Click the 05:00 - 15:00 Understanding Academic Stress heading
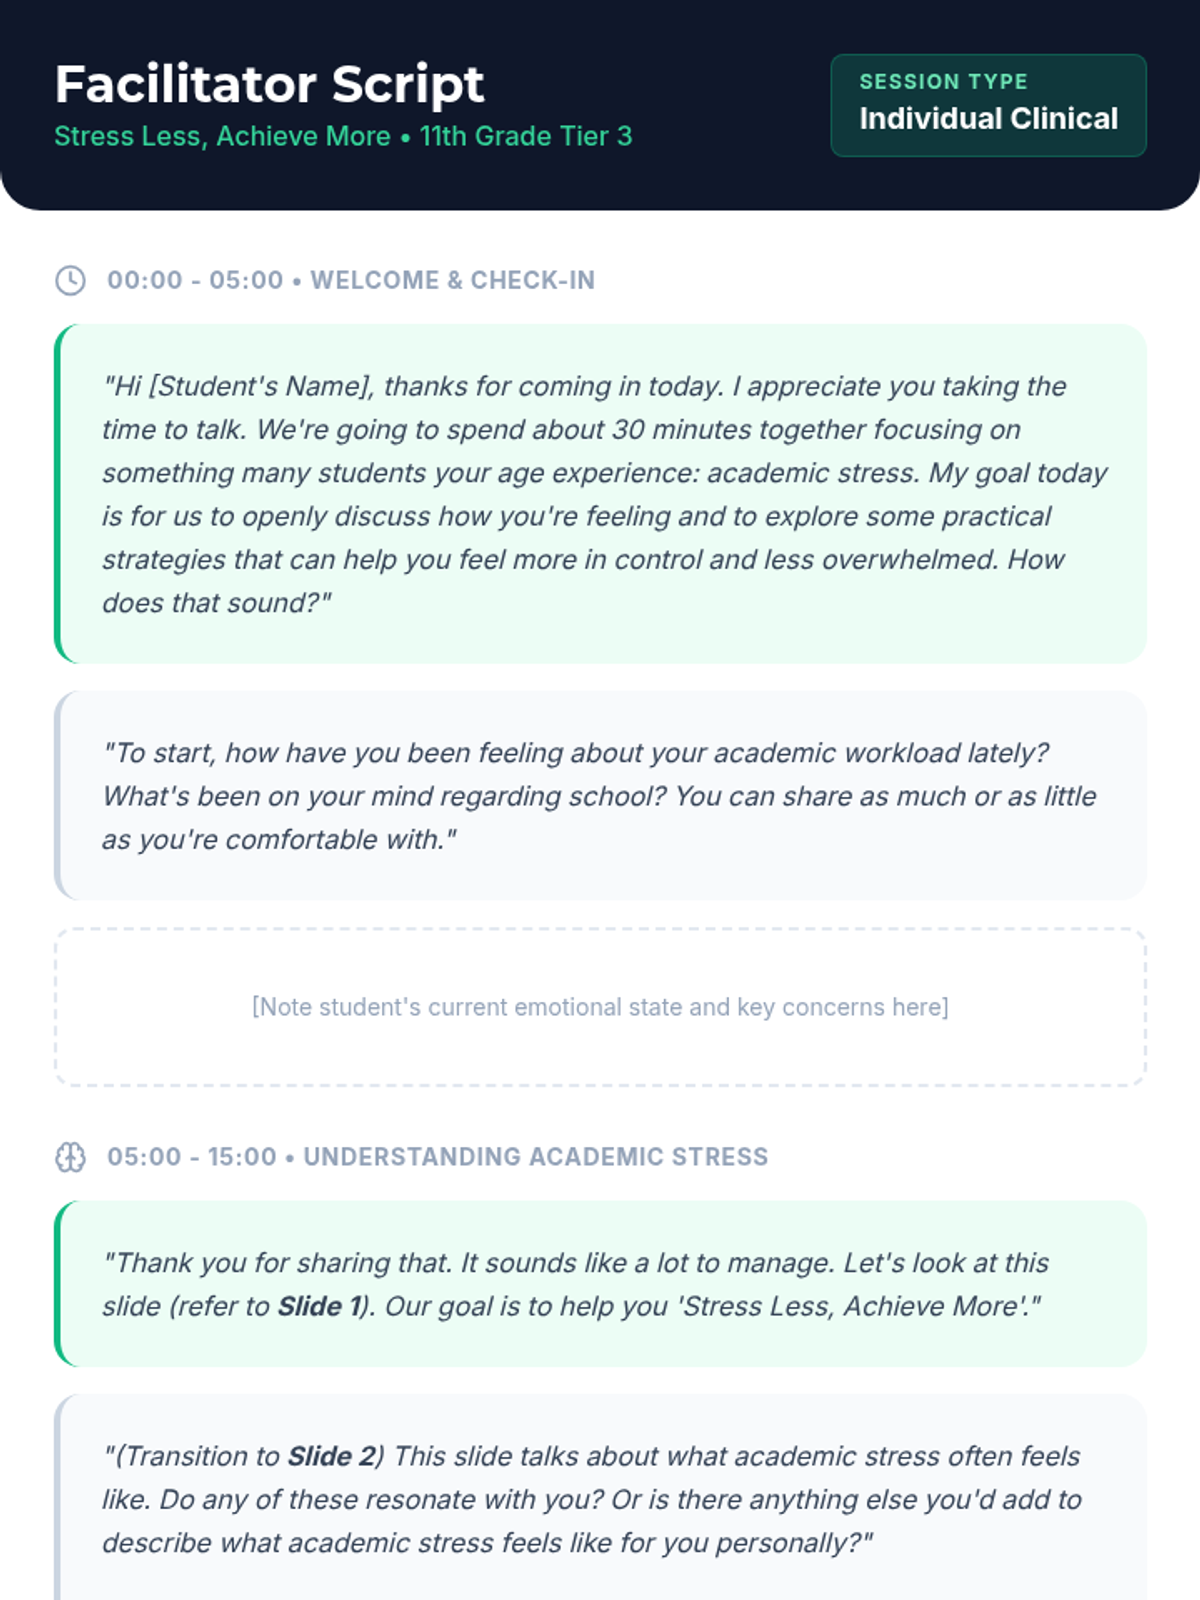Screen dimensions: 1200x1600 click(438, 1157)
